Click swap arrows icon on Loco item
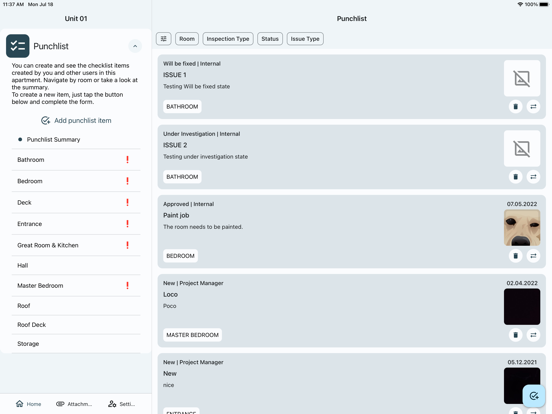This screenshot has height=414, width=552. click(x=533, y=335)
